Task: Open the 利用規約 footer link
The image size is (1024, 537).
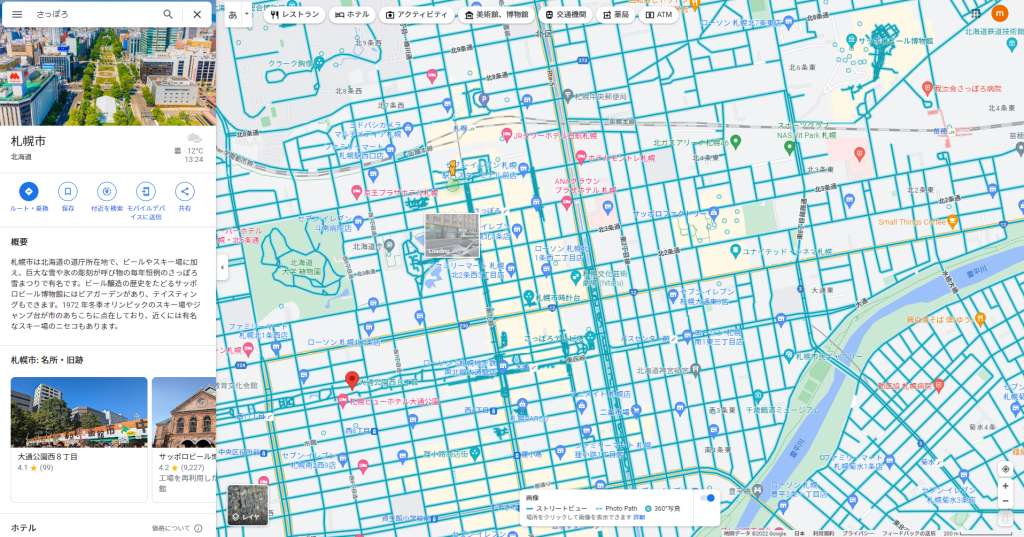Action: pyautogui.click(x=823, y=533)
